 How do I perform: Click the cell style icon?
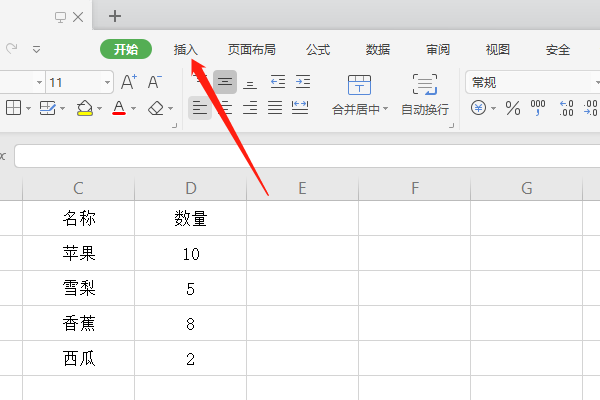[x=47, y=108]
